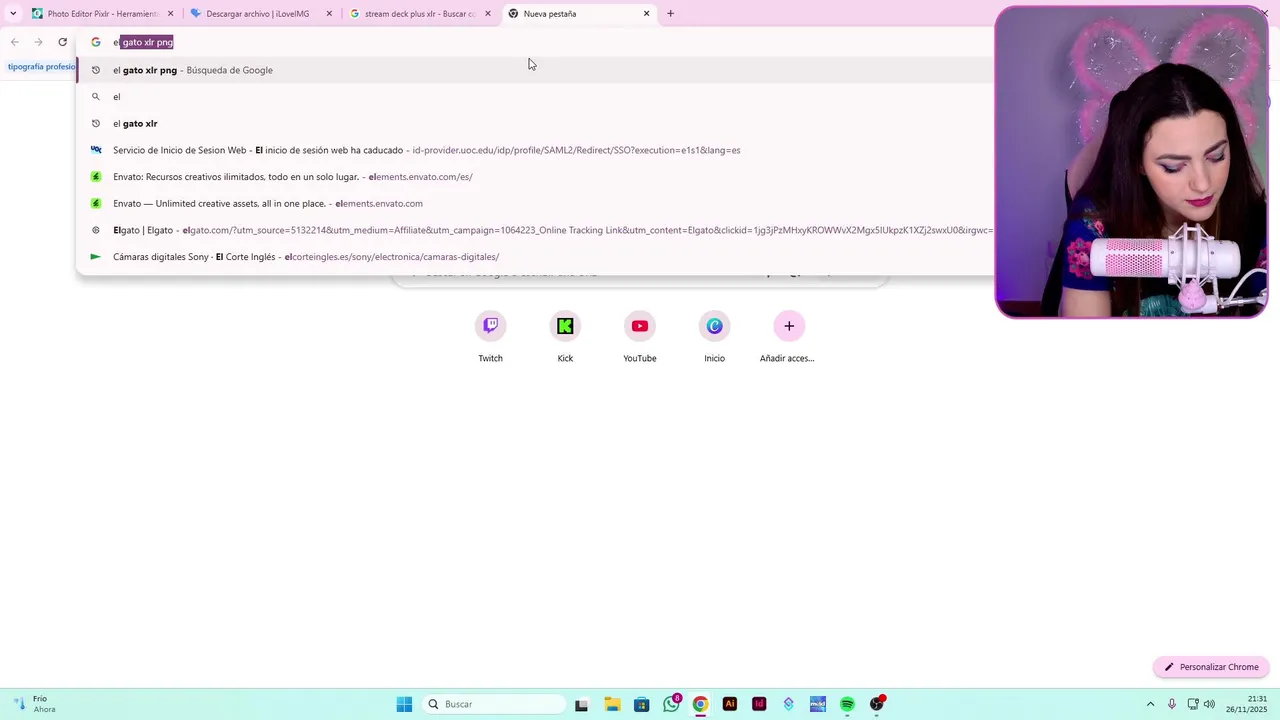Add a new shortcut with Añadir acceso
The width and height of the screenshot is (1280, 720).
tap(788, 337)
